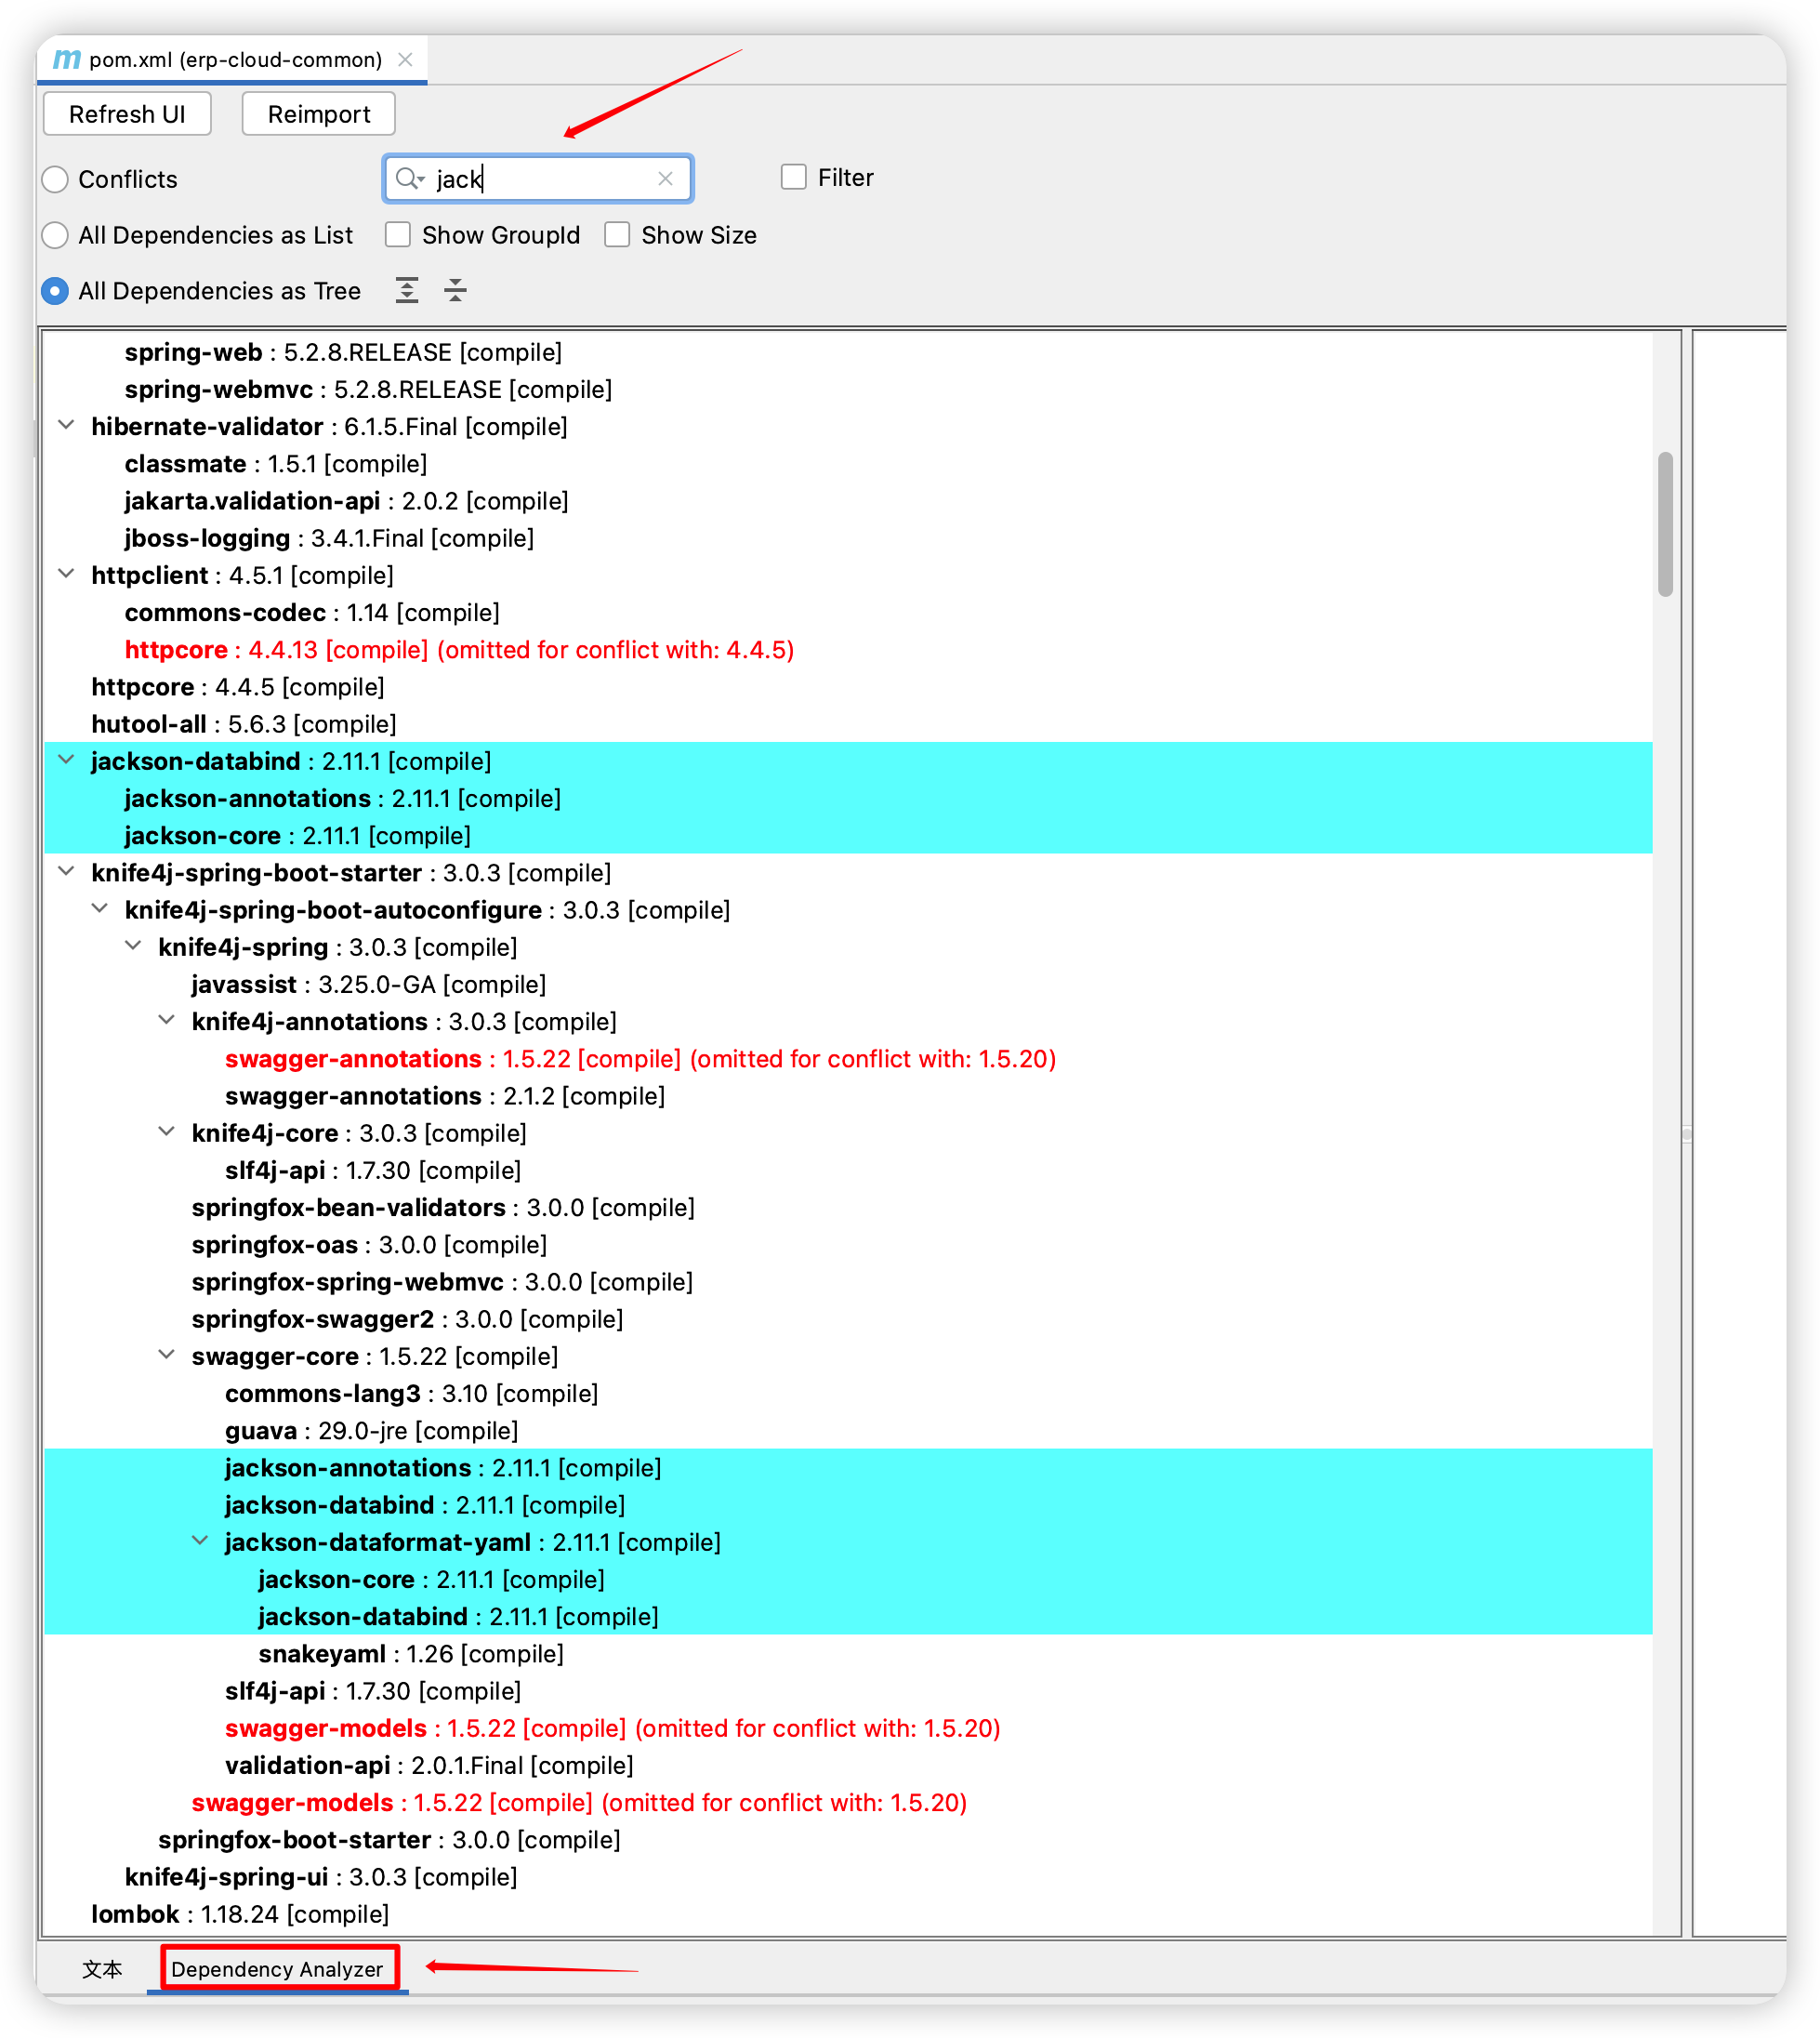
Task: Enable the Filter checkbox
Action: [x=793, y=177]
